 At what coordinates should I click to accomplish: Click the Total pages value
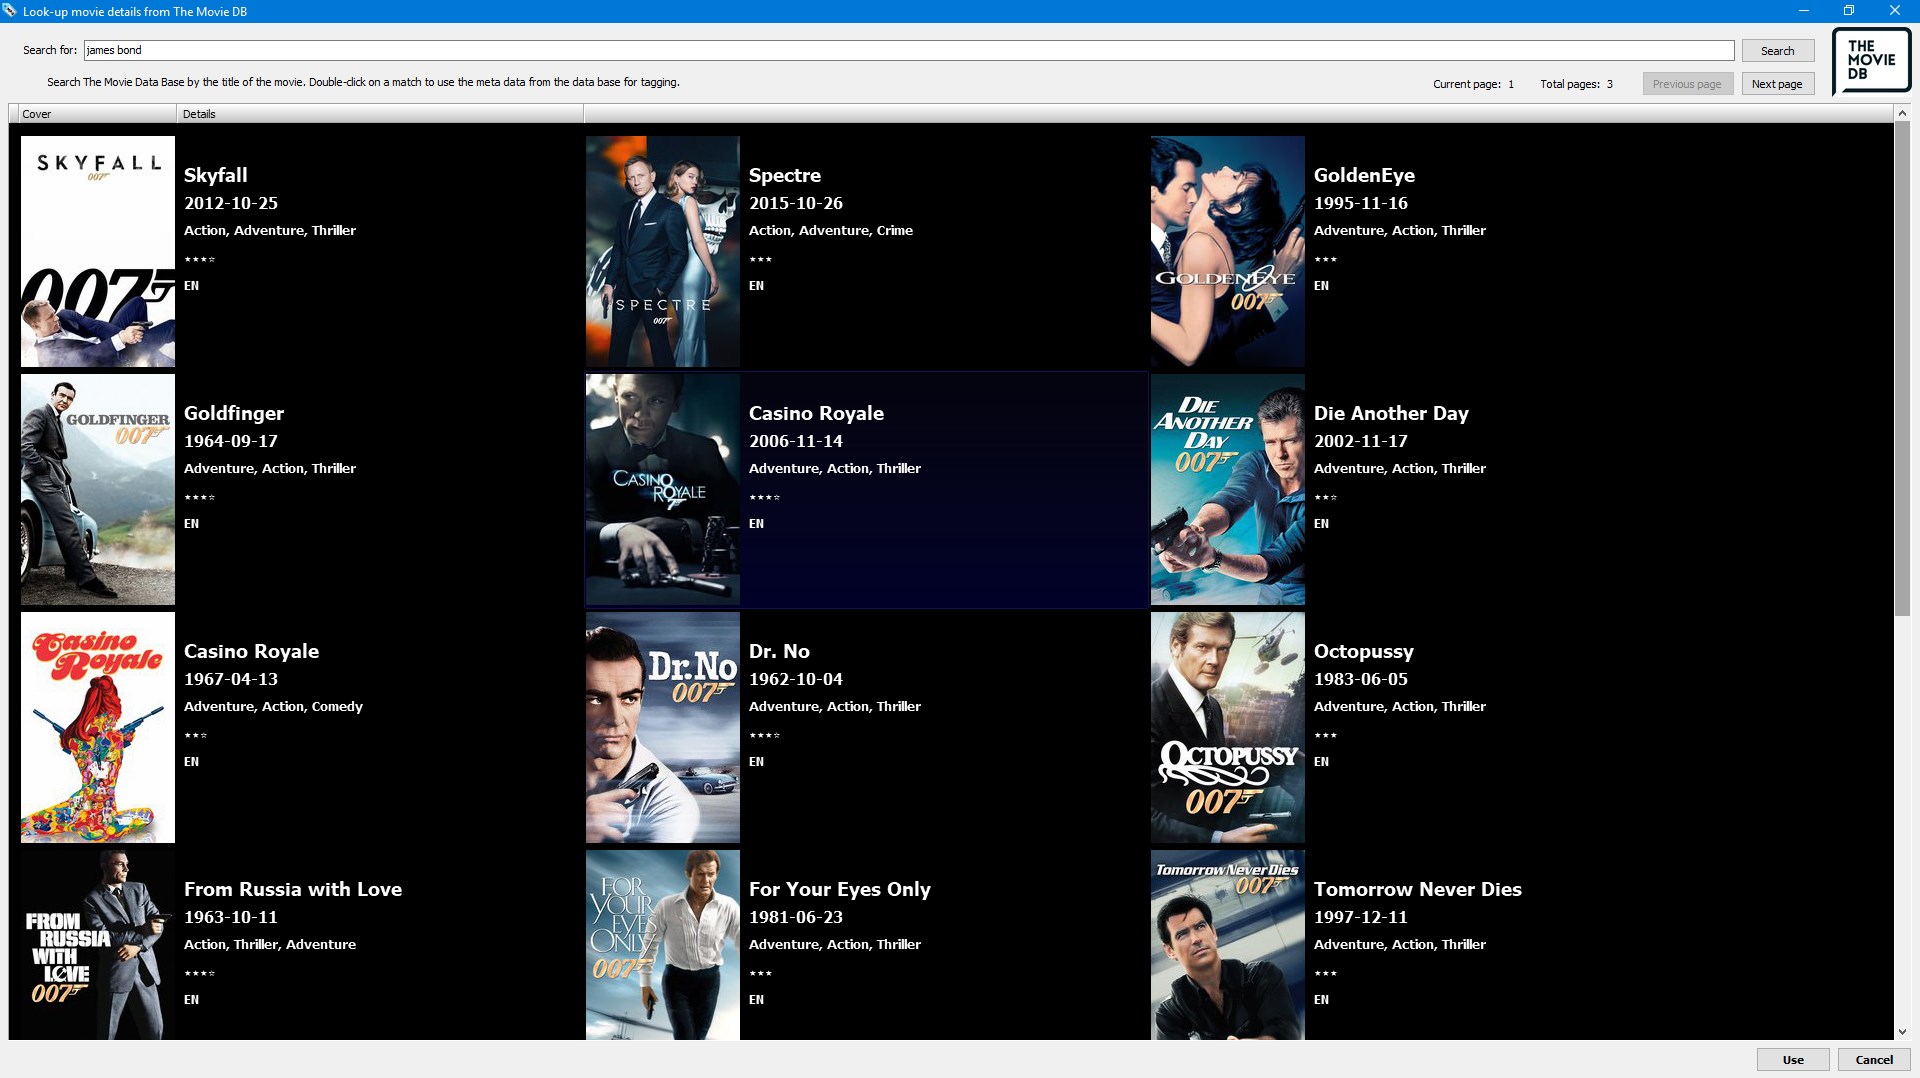click(x=1610, y=84)
